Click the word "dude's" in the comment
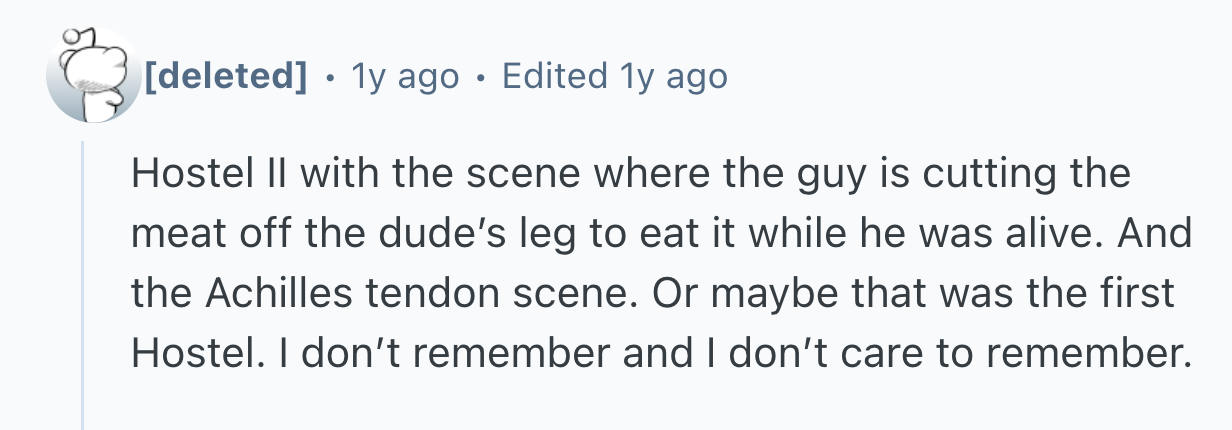This screenshot has width=1232, height=430. click(436, 237)
